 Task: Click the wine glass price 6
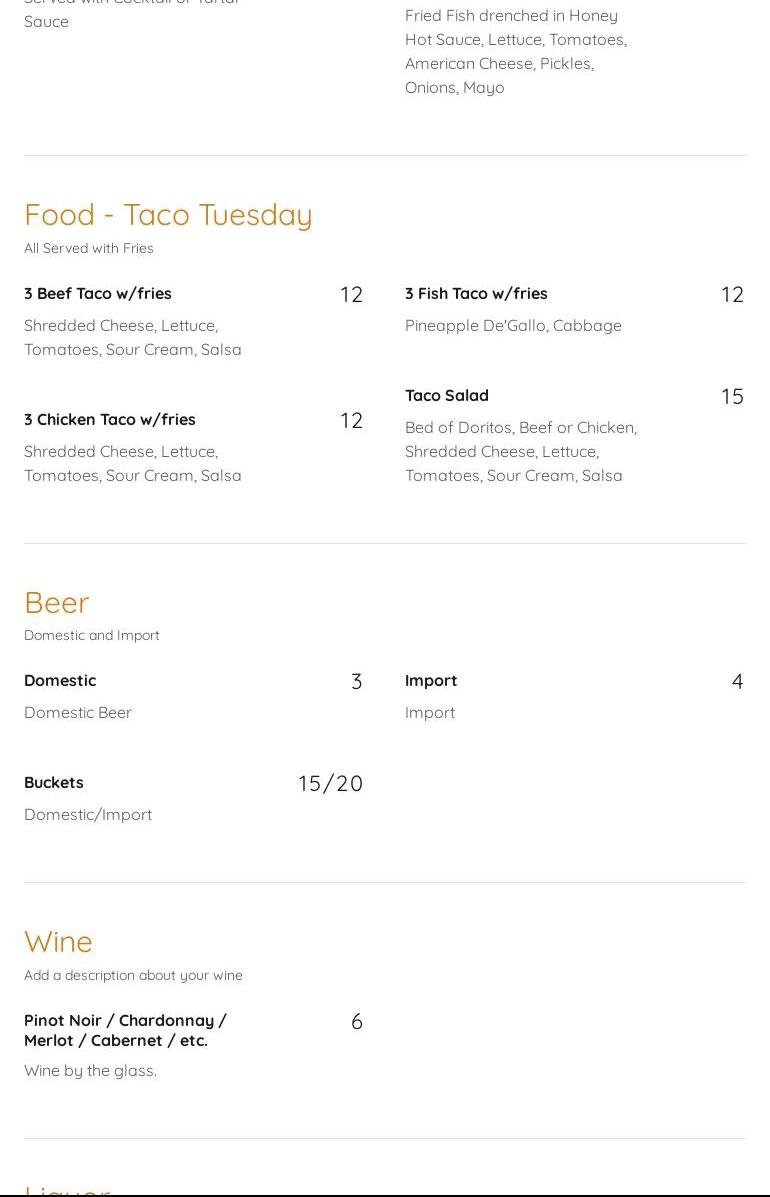(x=357, y=1021)
